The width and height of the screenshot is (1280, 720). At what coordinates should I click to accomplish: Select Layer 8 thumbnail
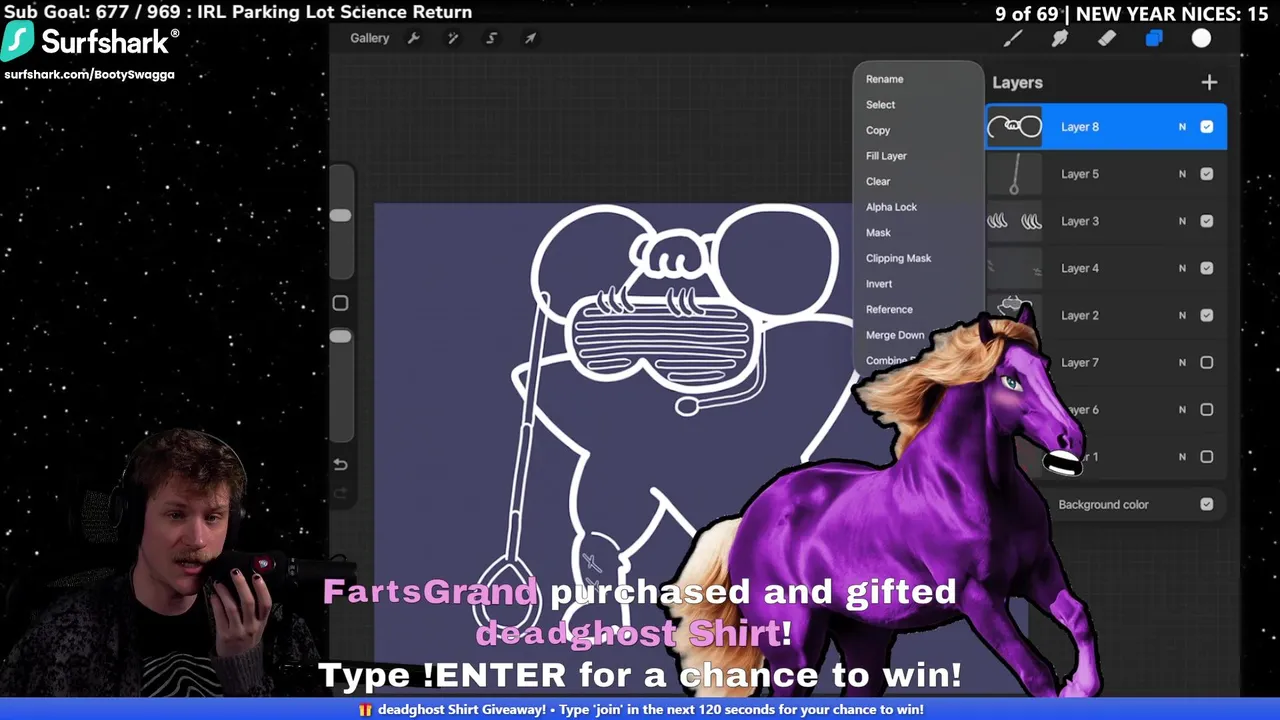click(x=1014, y=127)
